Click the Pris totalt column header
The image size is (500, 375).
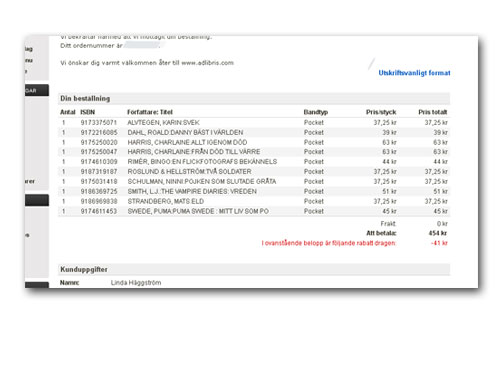click(432, 112)
